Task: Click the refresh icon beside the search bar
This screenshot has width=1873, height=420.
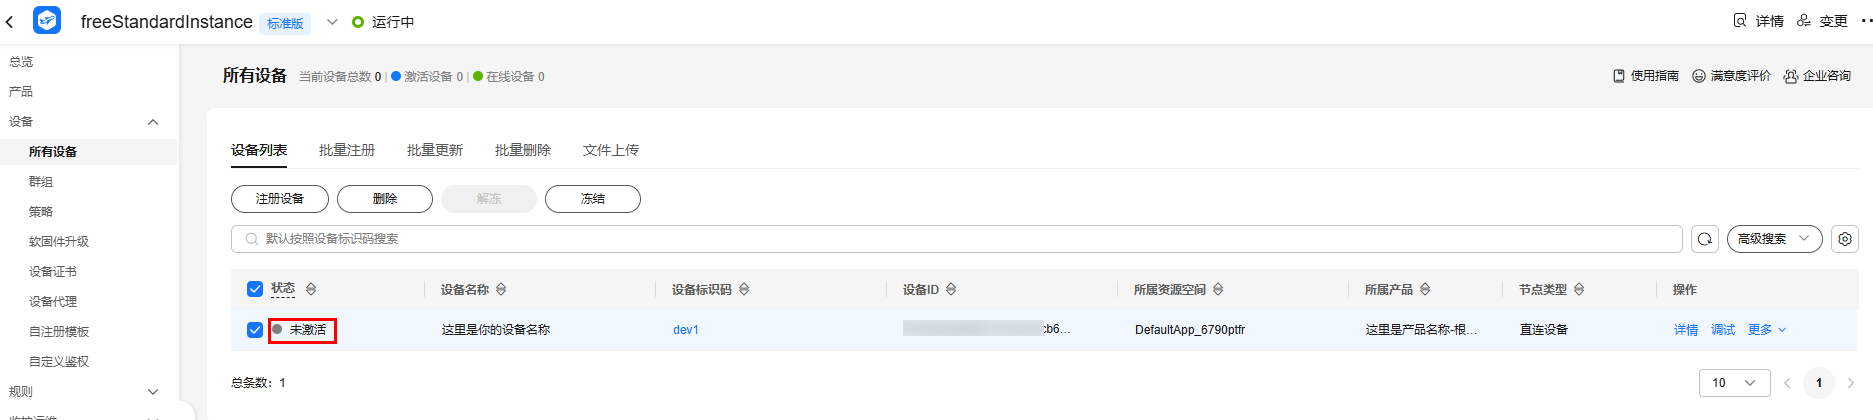Action: tap(1705, 239)
